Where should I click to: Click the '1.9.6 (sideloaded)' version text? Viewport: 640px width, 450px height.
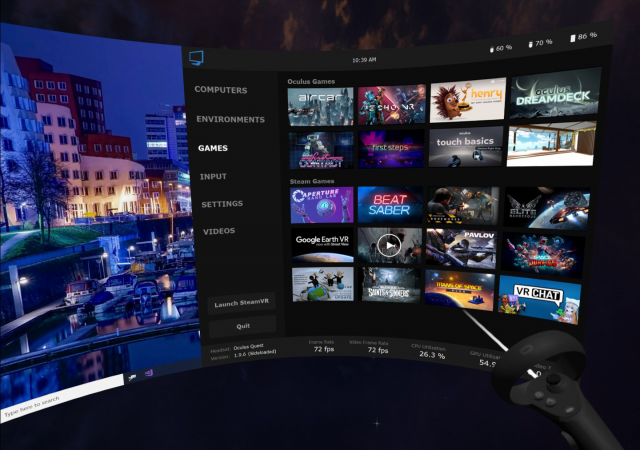pyautogui.click(x=255, y=353)
